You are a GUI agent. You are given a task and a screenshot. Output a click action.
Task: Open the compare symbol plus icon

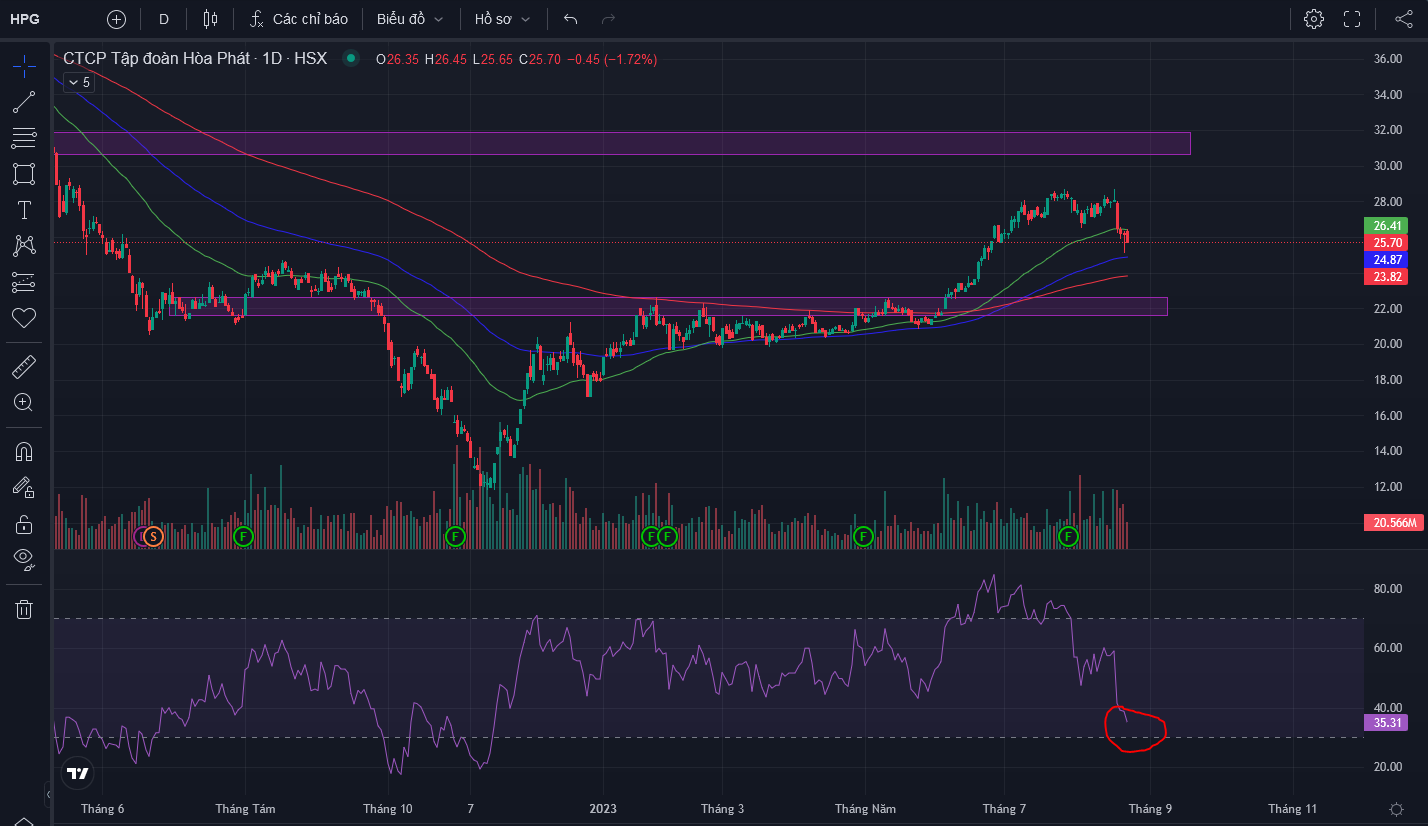click(x=116, y=19)
